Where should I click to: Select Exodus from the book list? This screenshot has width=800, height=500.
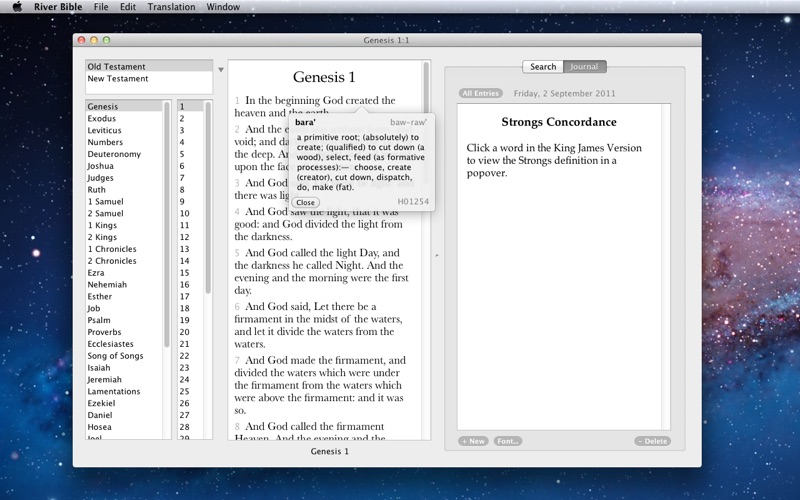[x=101, y=119]
